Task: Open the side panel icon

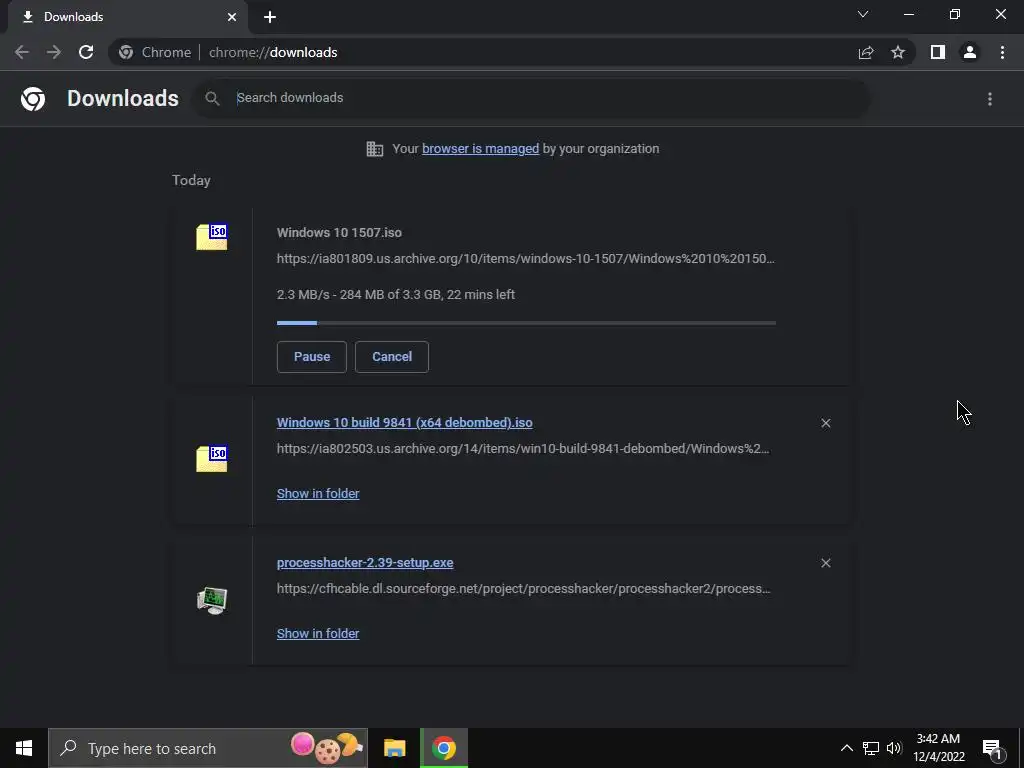Action: (x=938, y=52)
